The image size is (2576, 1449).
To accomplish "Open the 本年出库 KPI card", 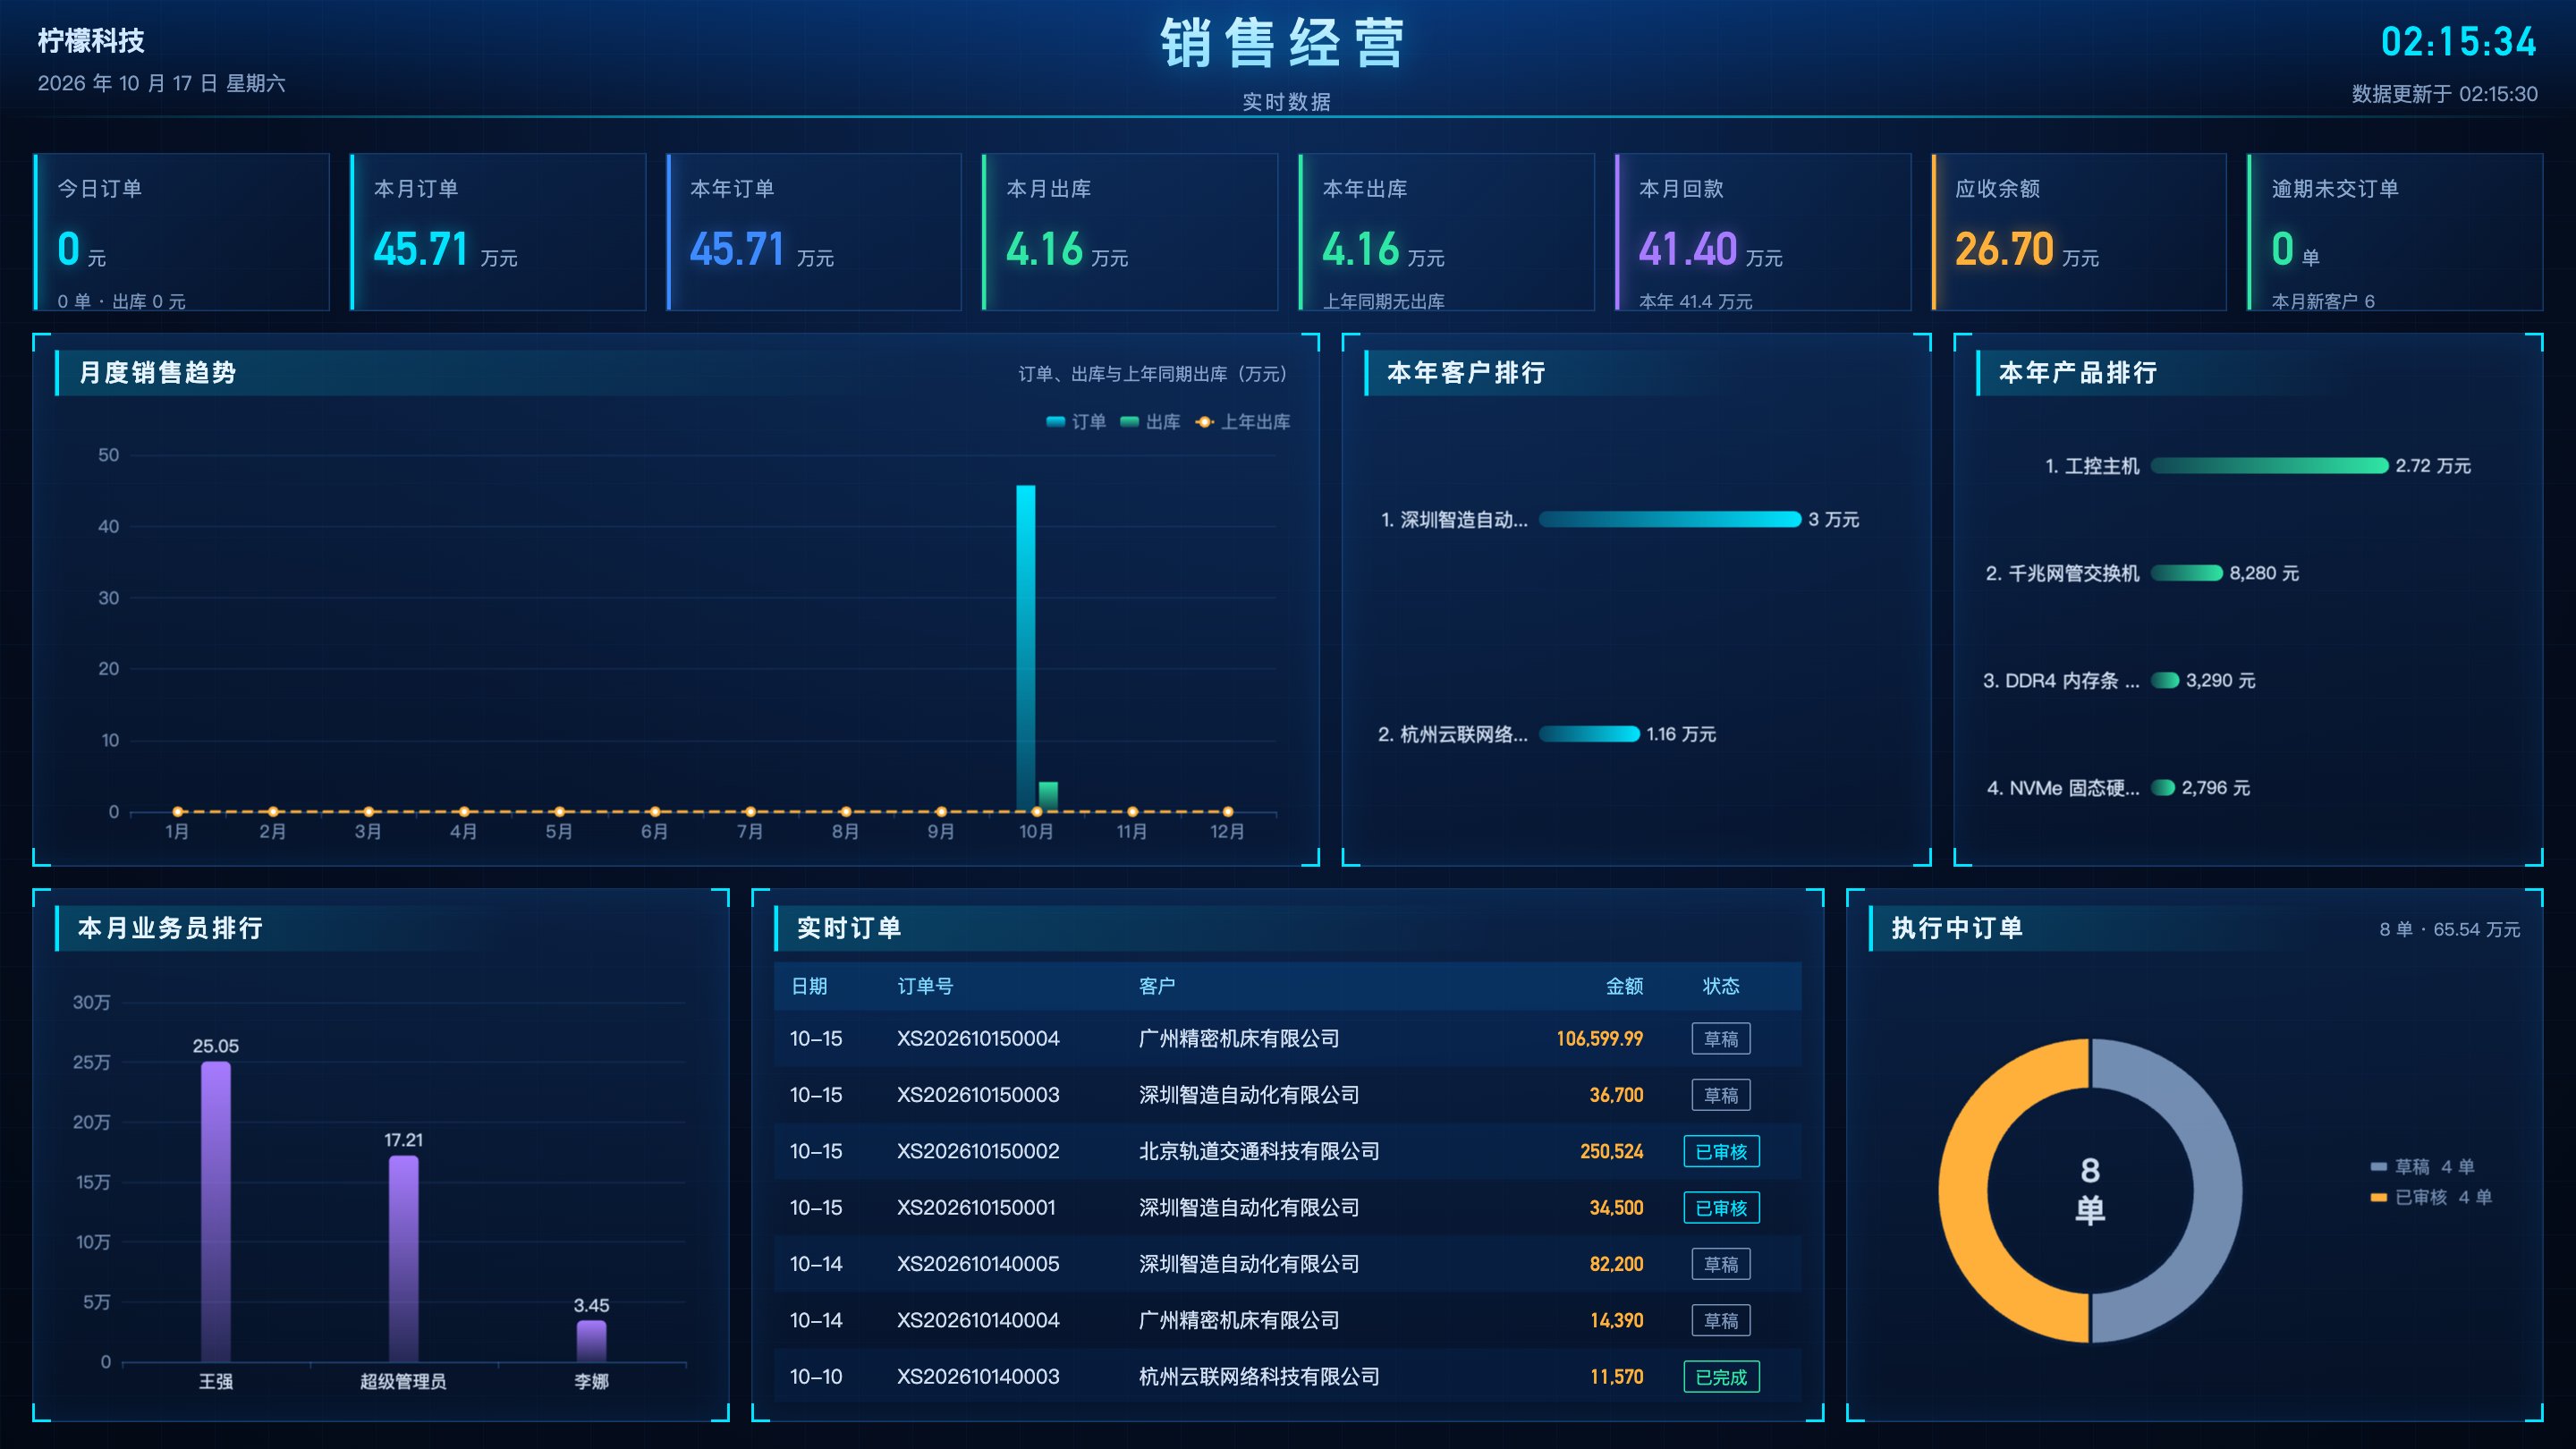I will pyautogui.click(x=1446, y=232).
